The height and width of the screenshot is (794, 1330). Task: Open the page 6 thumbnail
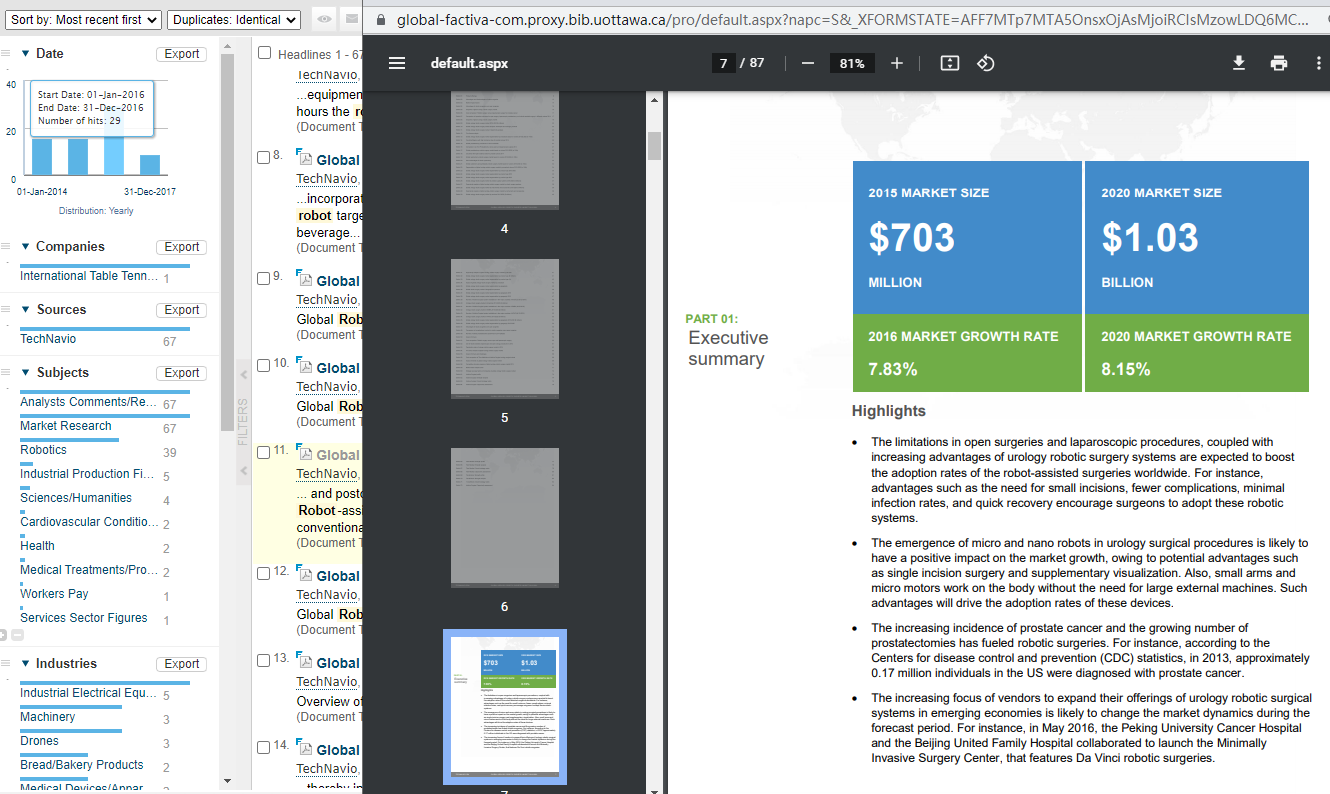(x=505, y=517)
